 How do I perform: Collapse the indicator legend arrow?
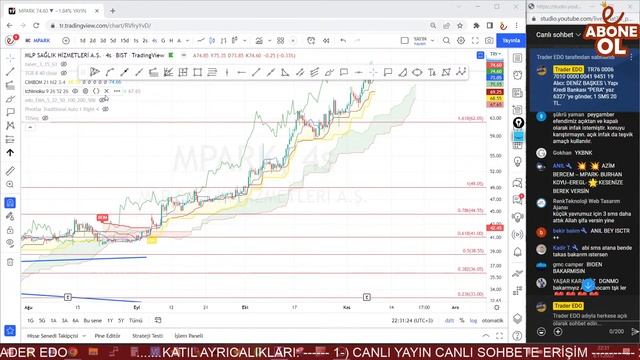[x=30, y=127]
